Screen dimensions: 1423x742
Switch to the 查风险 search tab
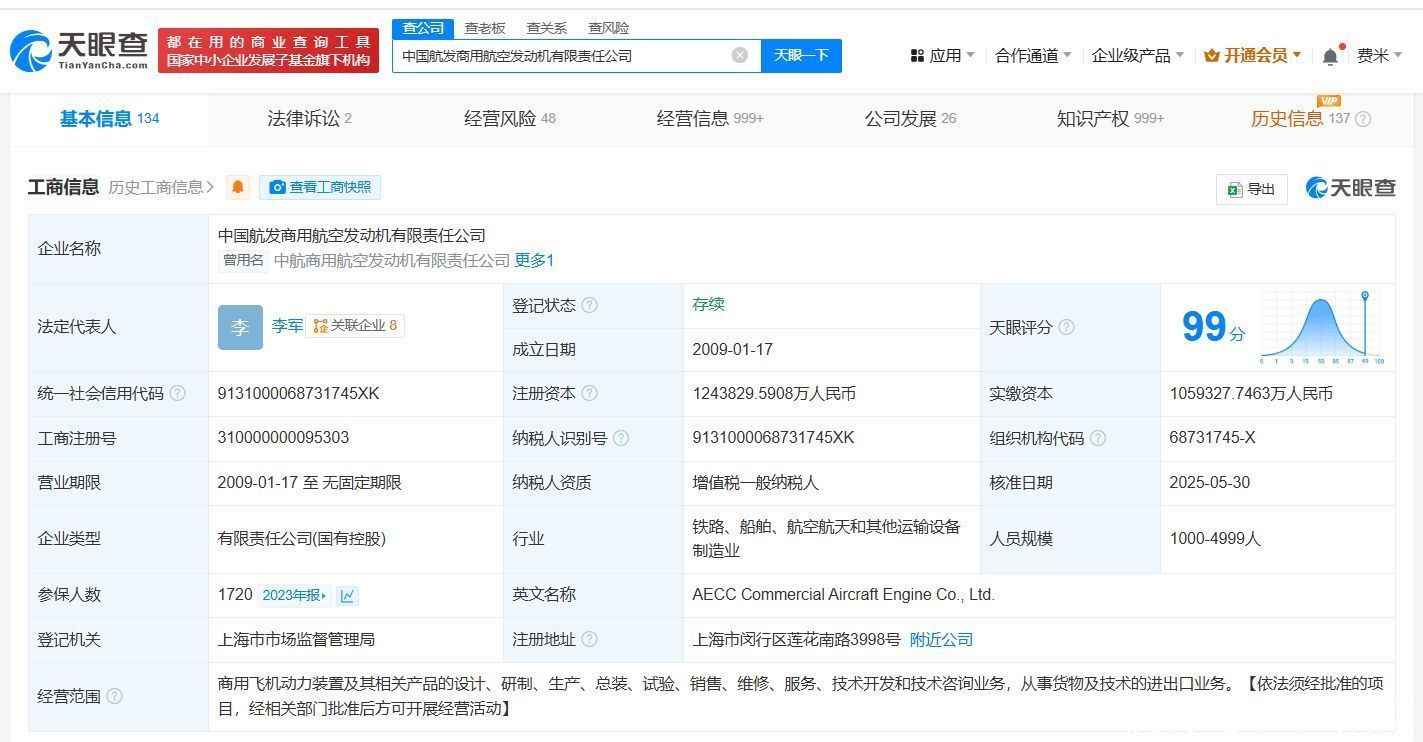608,28
